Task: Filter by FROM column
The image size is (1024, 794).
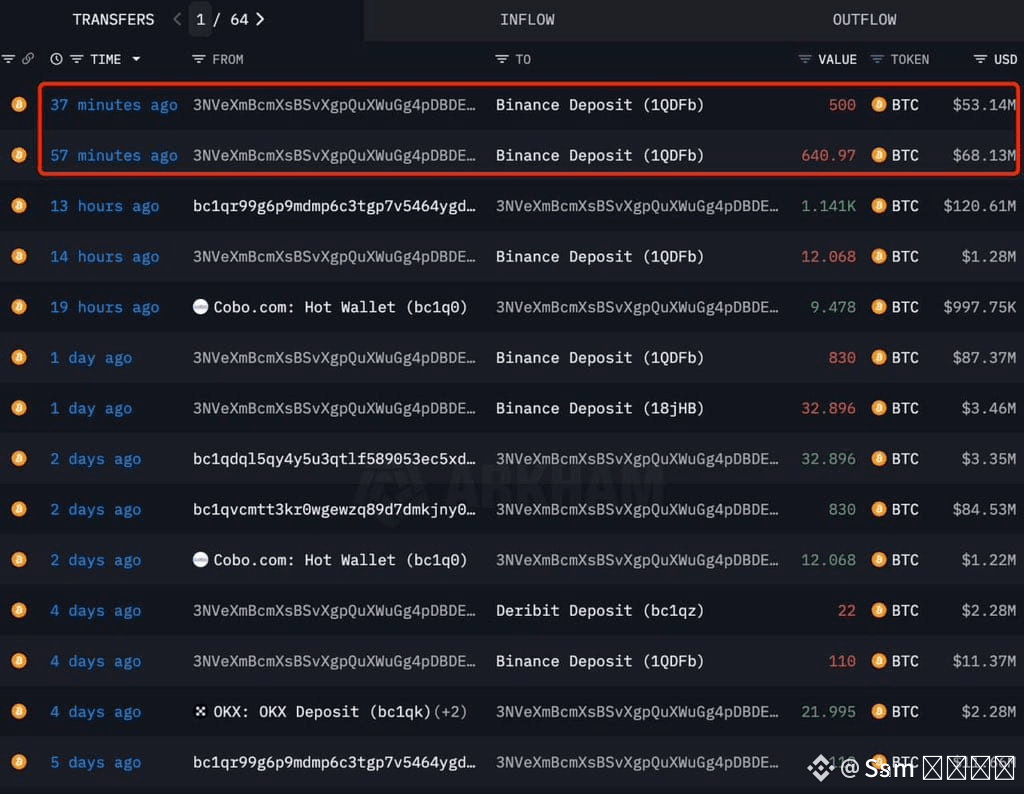Action: coord(199,59)
